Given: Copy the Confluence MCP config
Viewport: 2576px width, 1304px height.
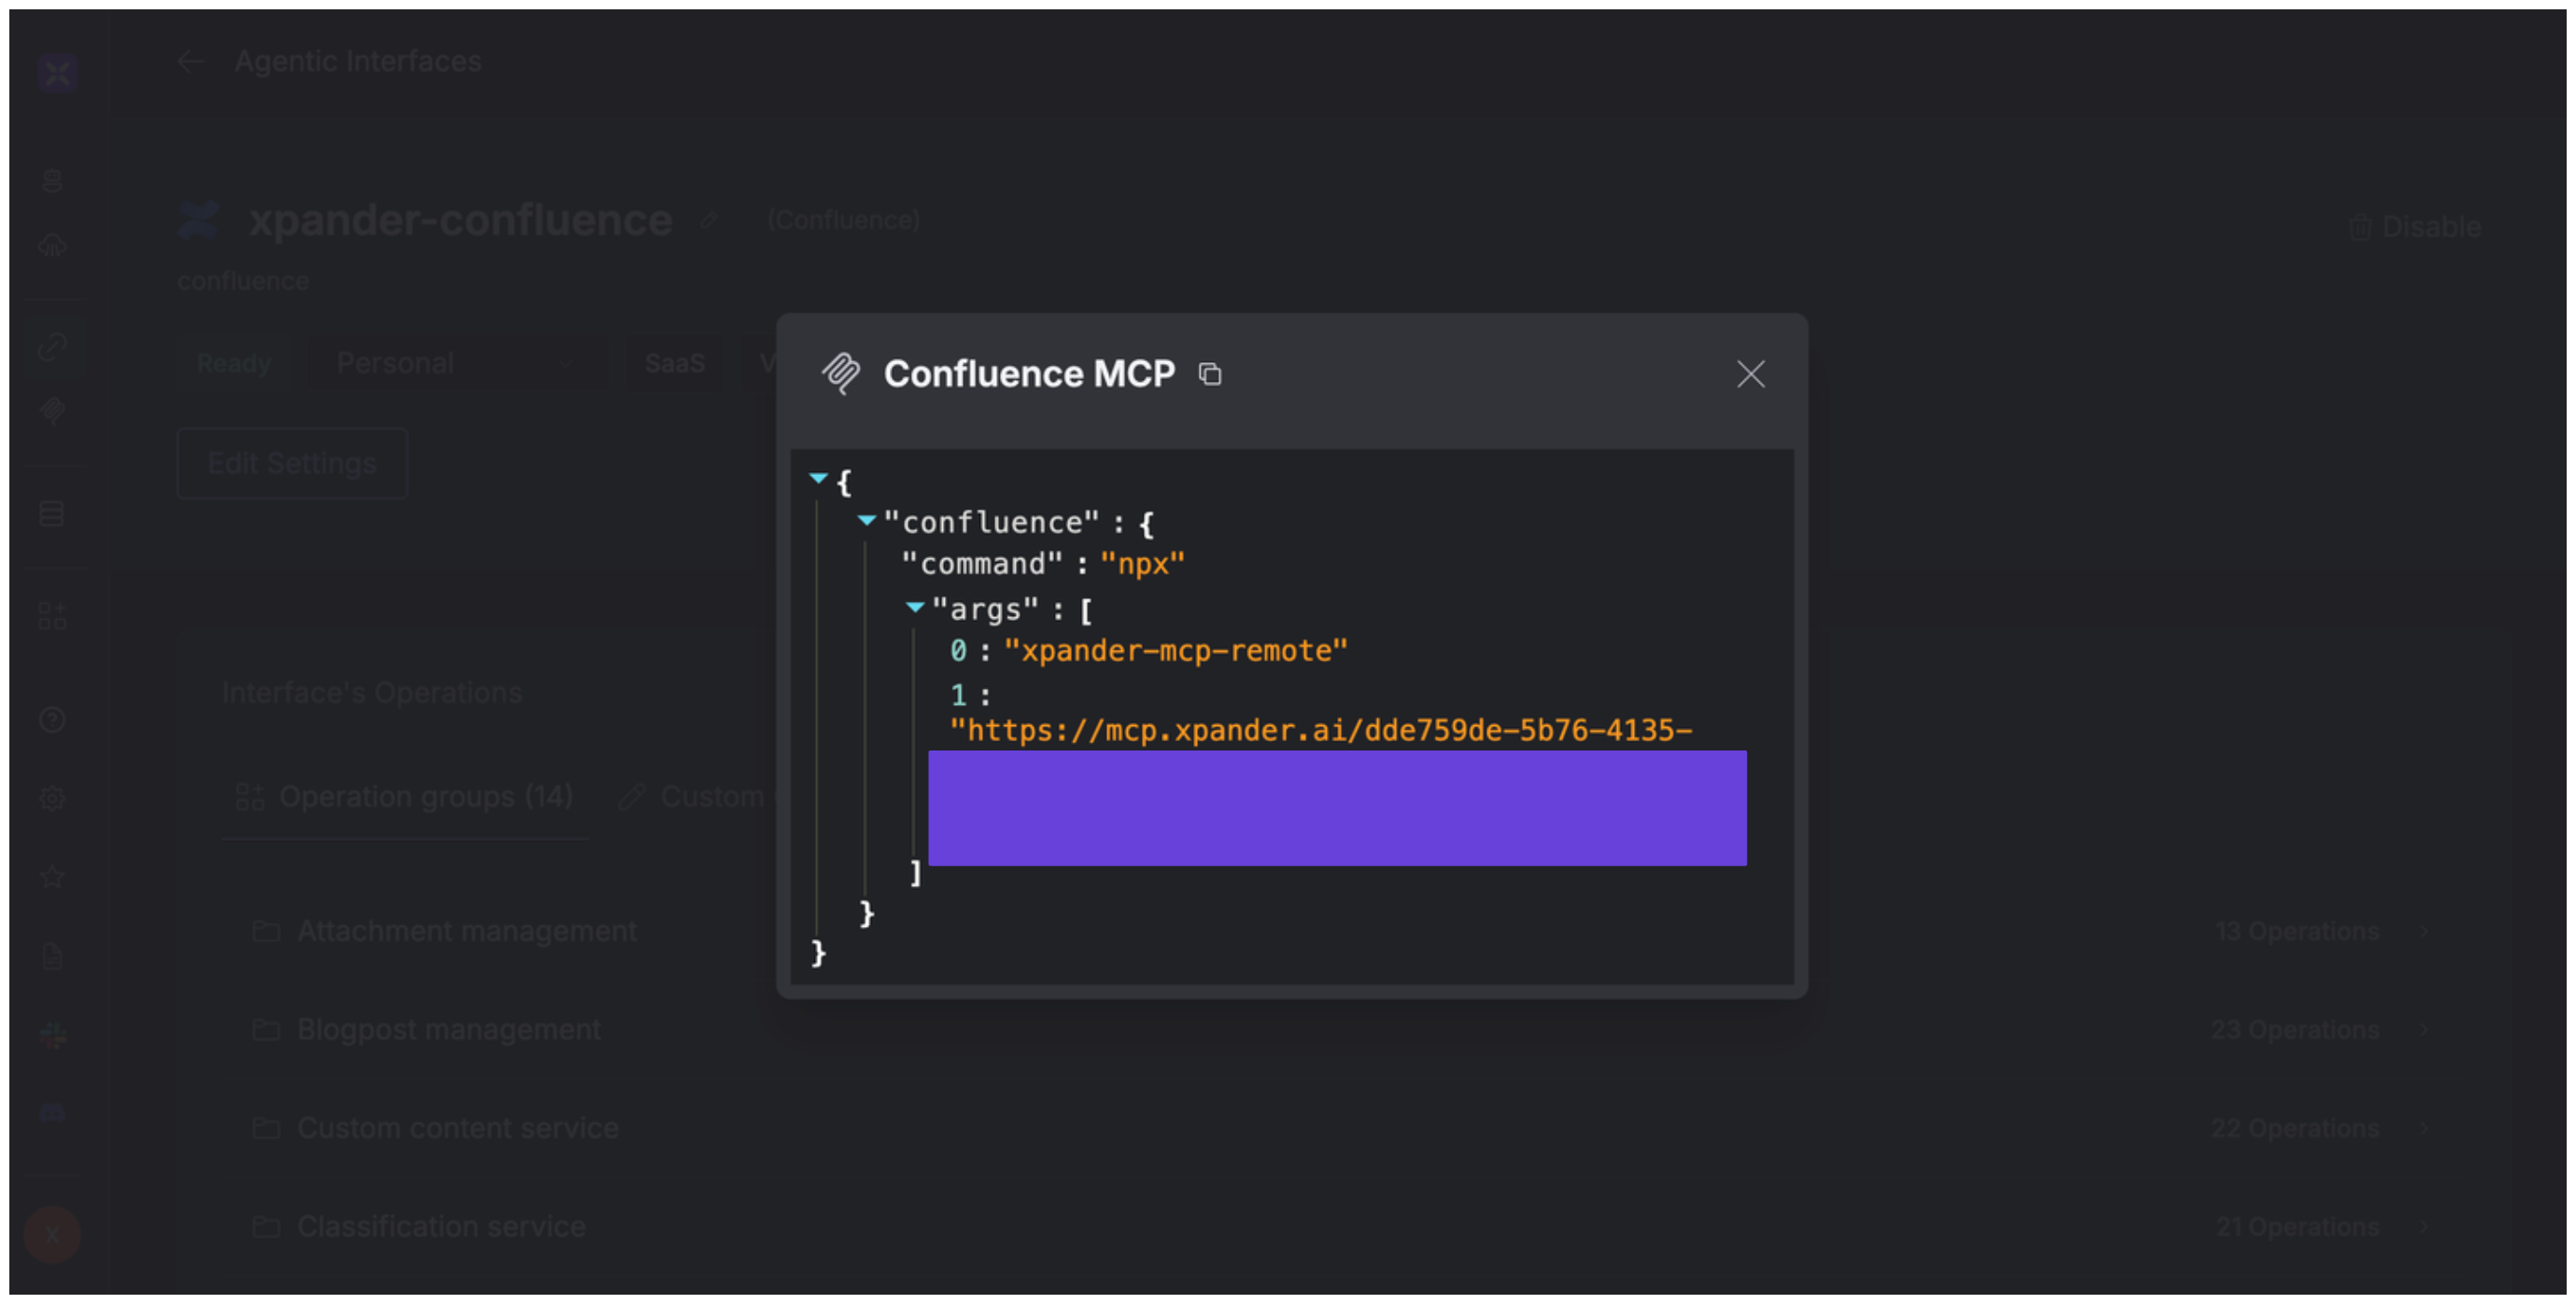Looking at the screenshot, I should (1210, 374).
